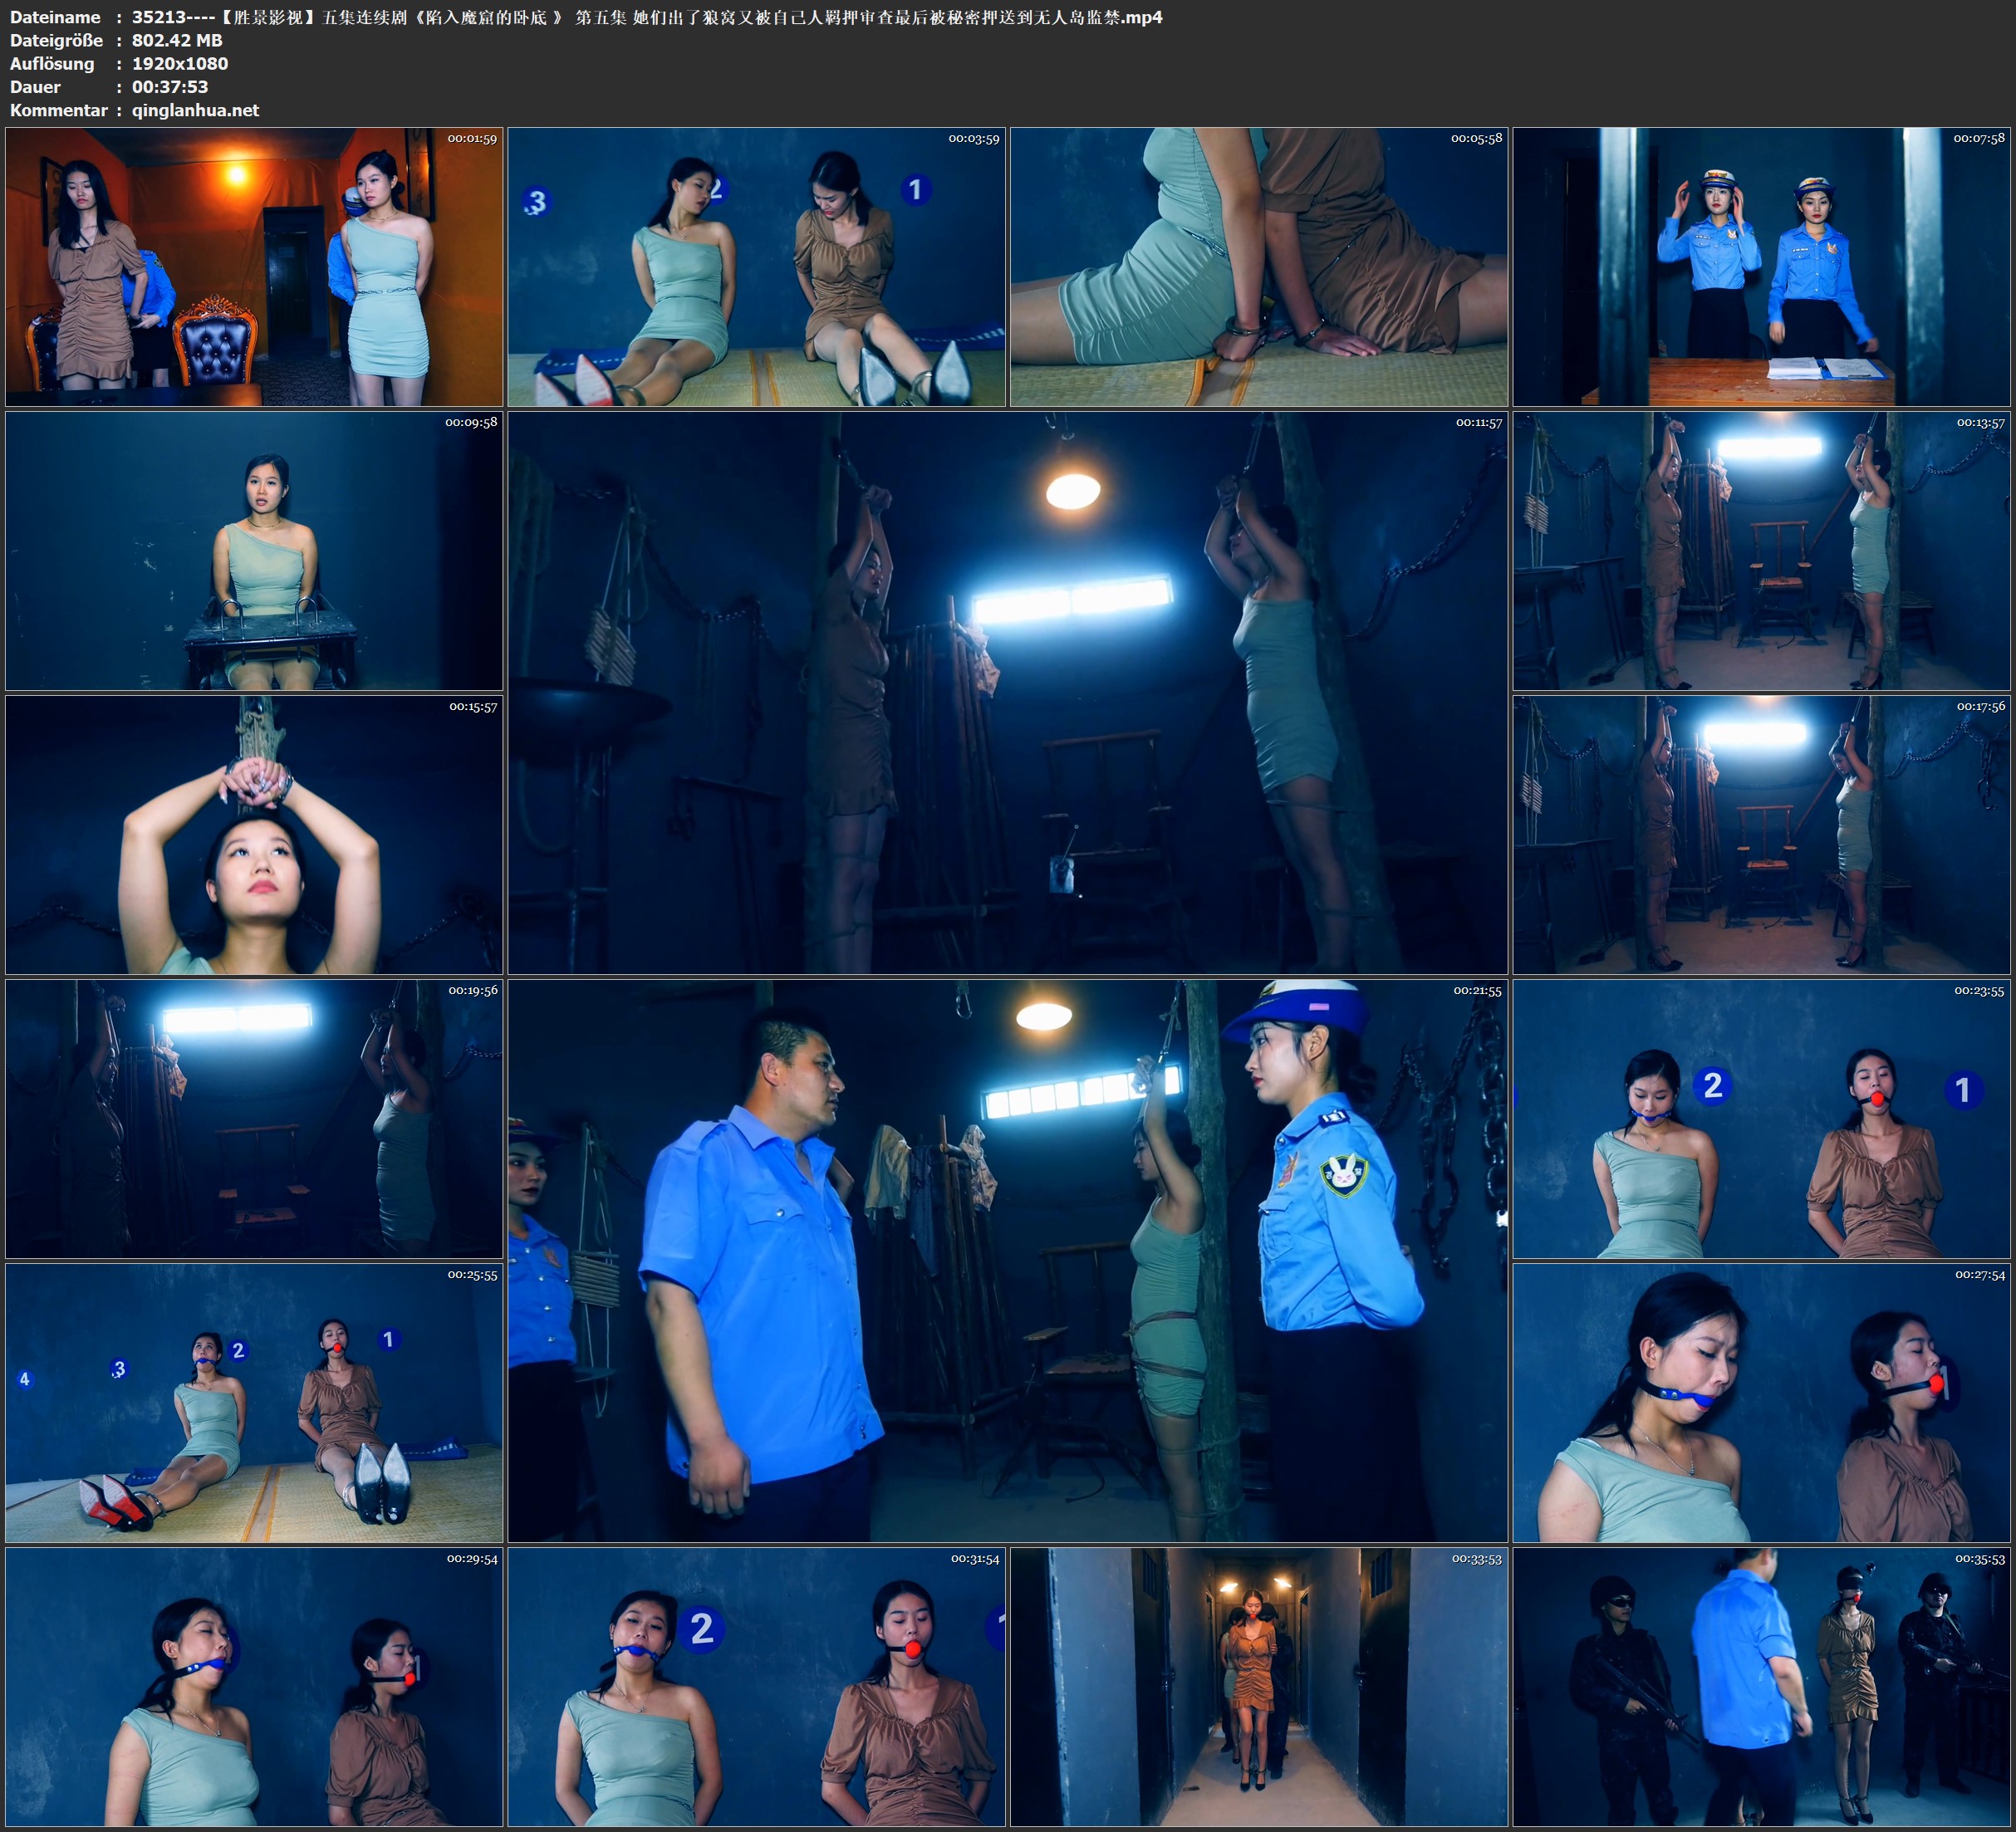
Task: Click the thumbnail marked 00:13:57
Action: coord(1761,551)
